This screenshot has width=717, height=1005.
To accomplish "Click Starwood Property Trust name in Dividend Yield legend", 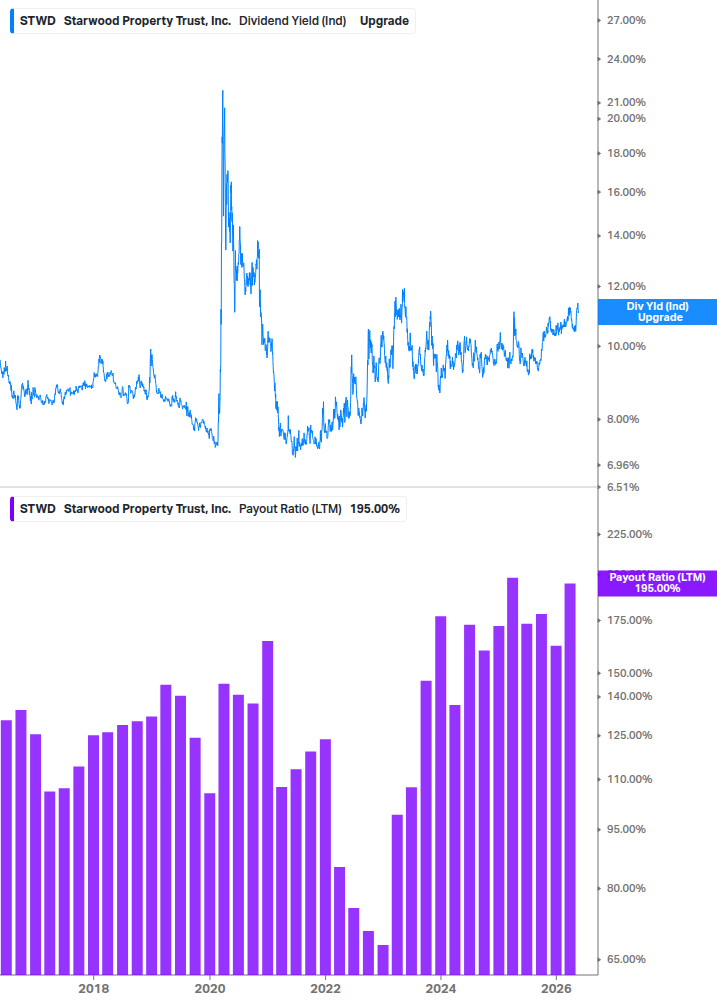I will [147, 21].
